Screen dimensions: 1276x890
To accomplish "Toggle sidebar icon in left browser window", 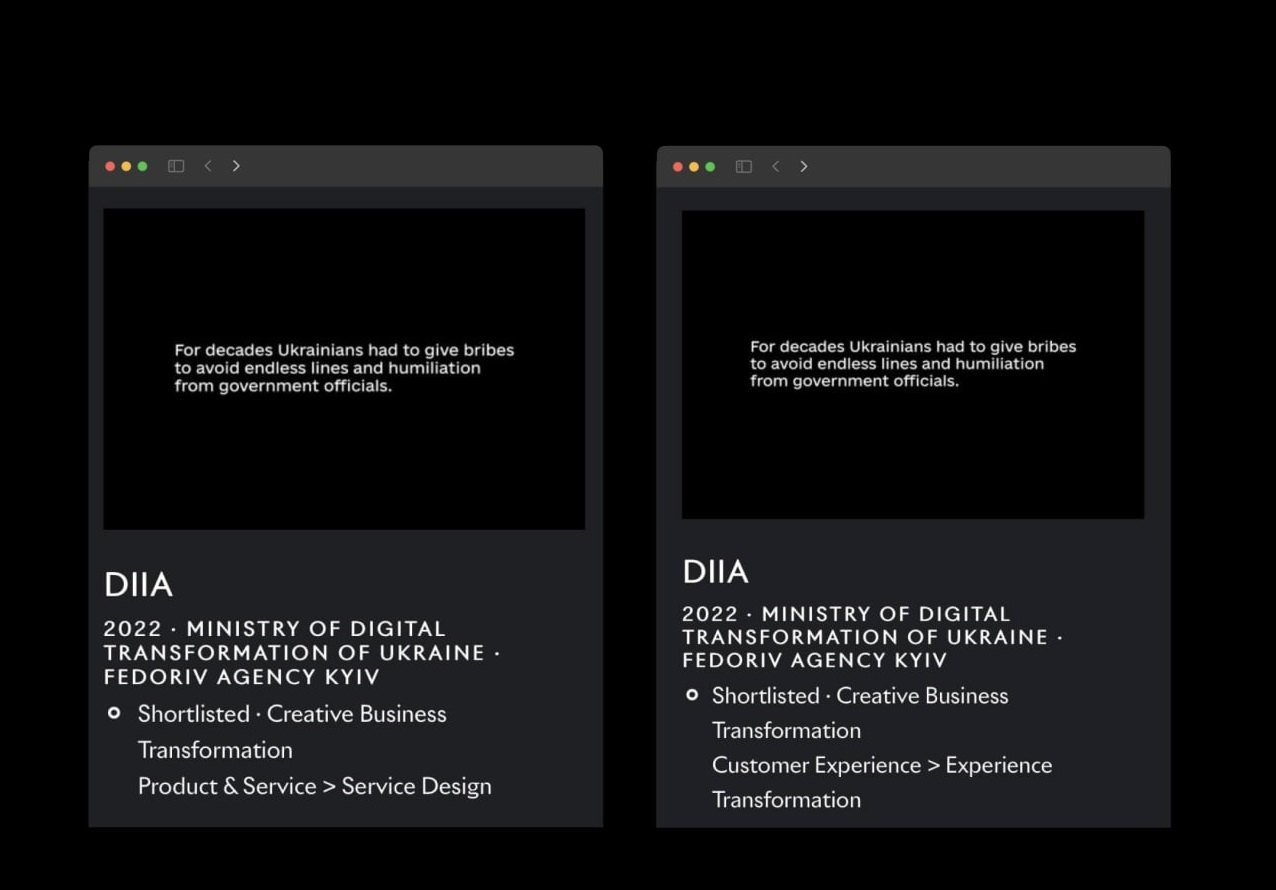I will (x=176, y=166).
